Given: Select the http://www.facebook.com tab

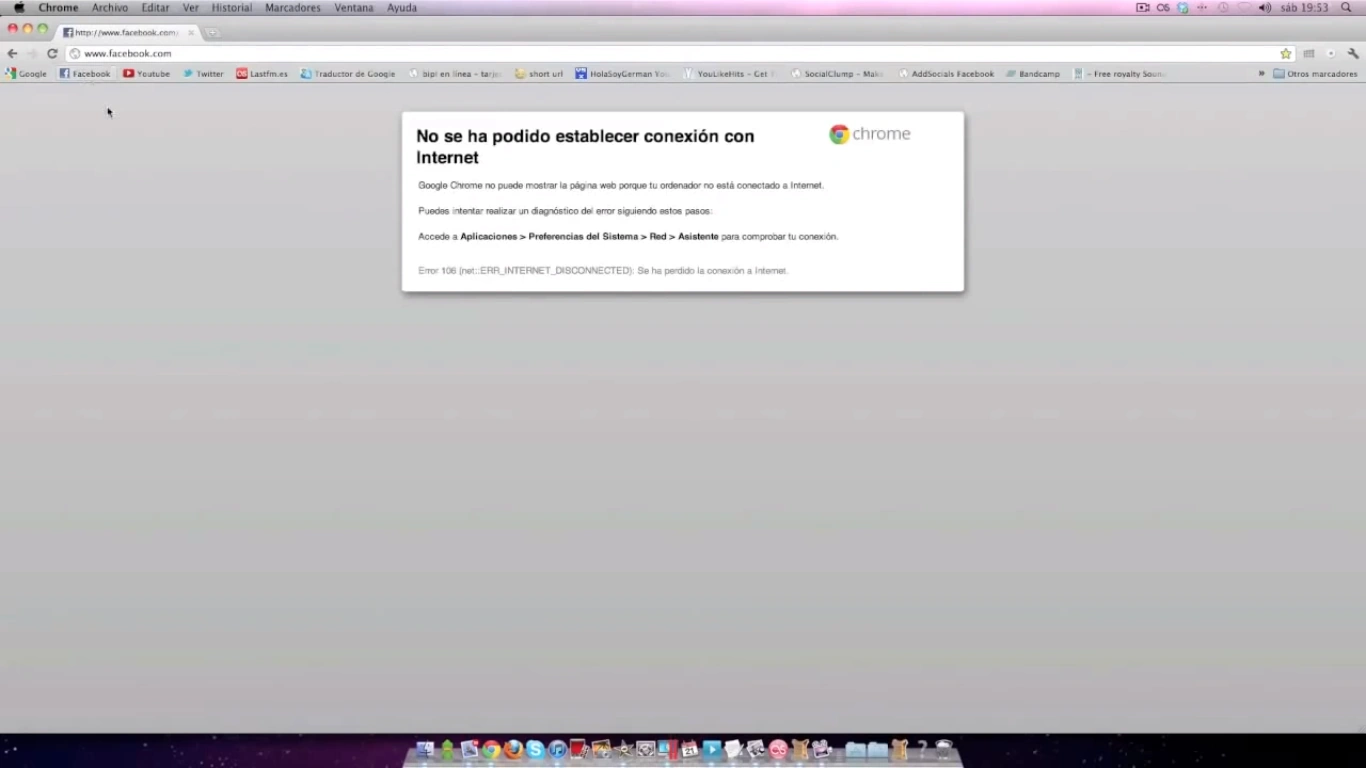Looking at the screenshot, I should point(126,32).
